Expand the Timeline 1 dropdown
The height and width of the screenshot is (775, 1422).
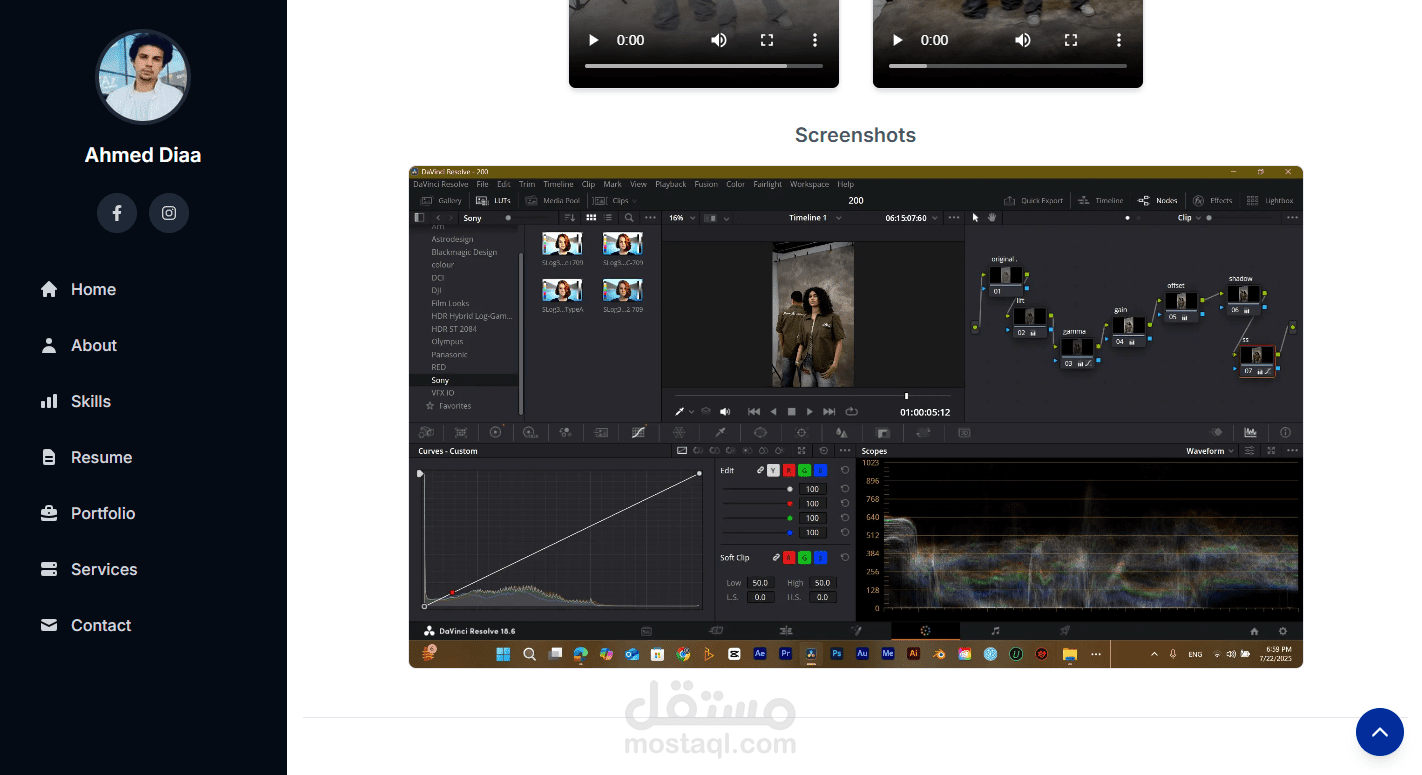click(814, 217)
